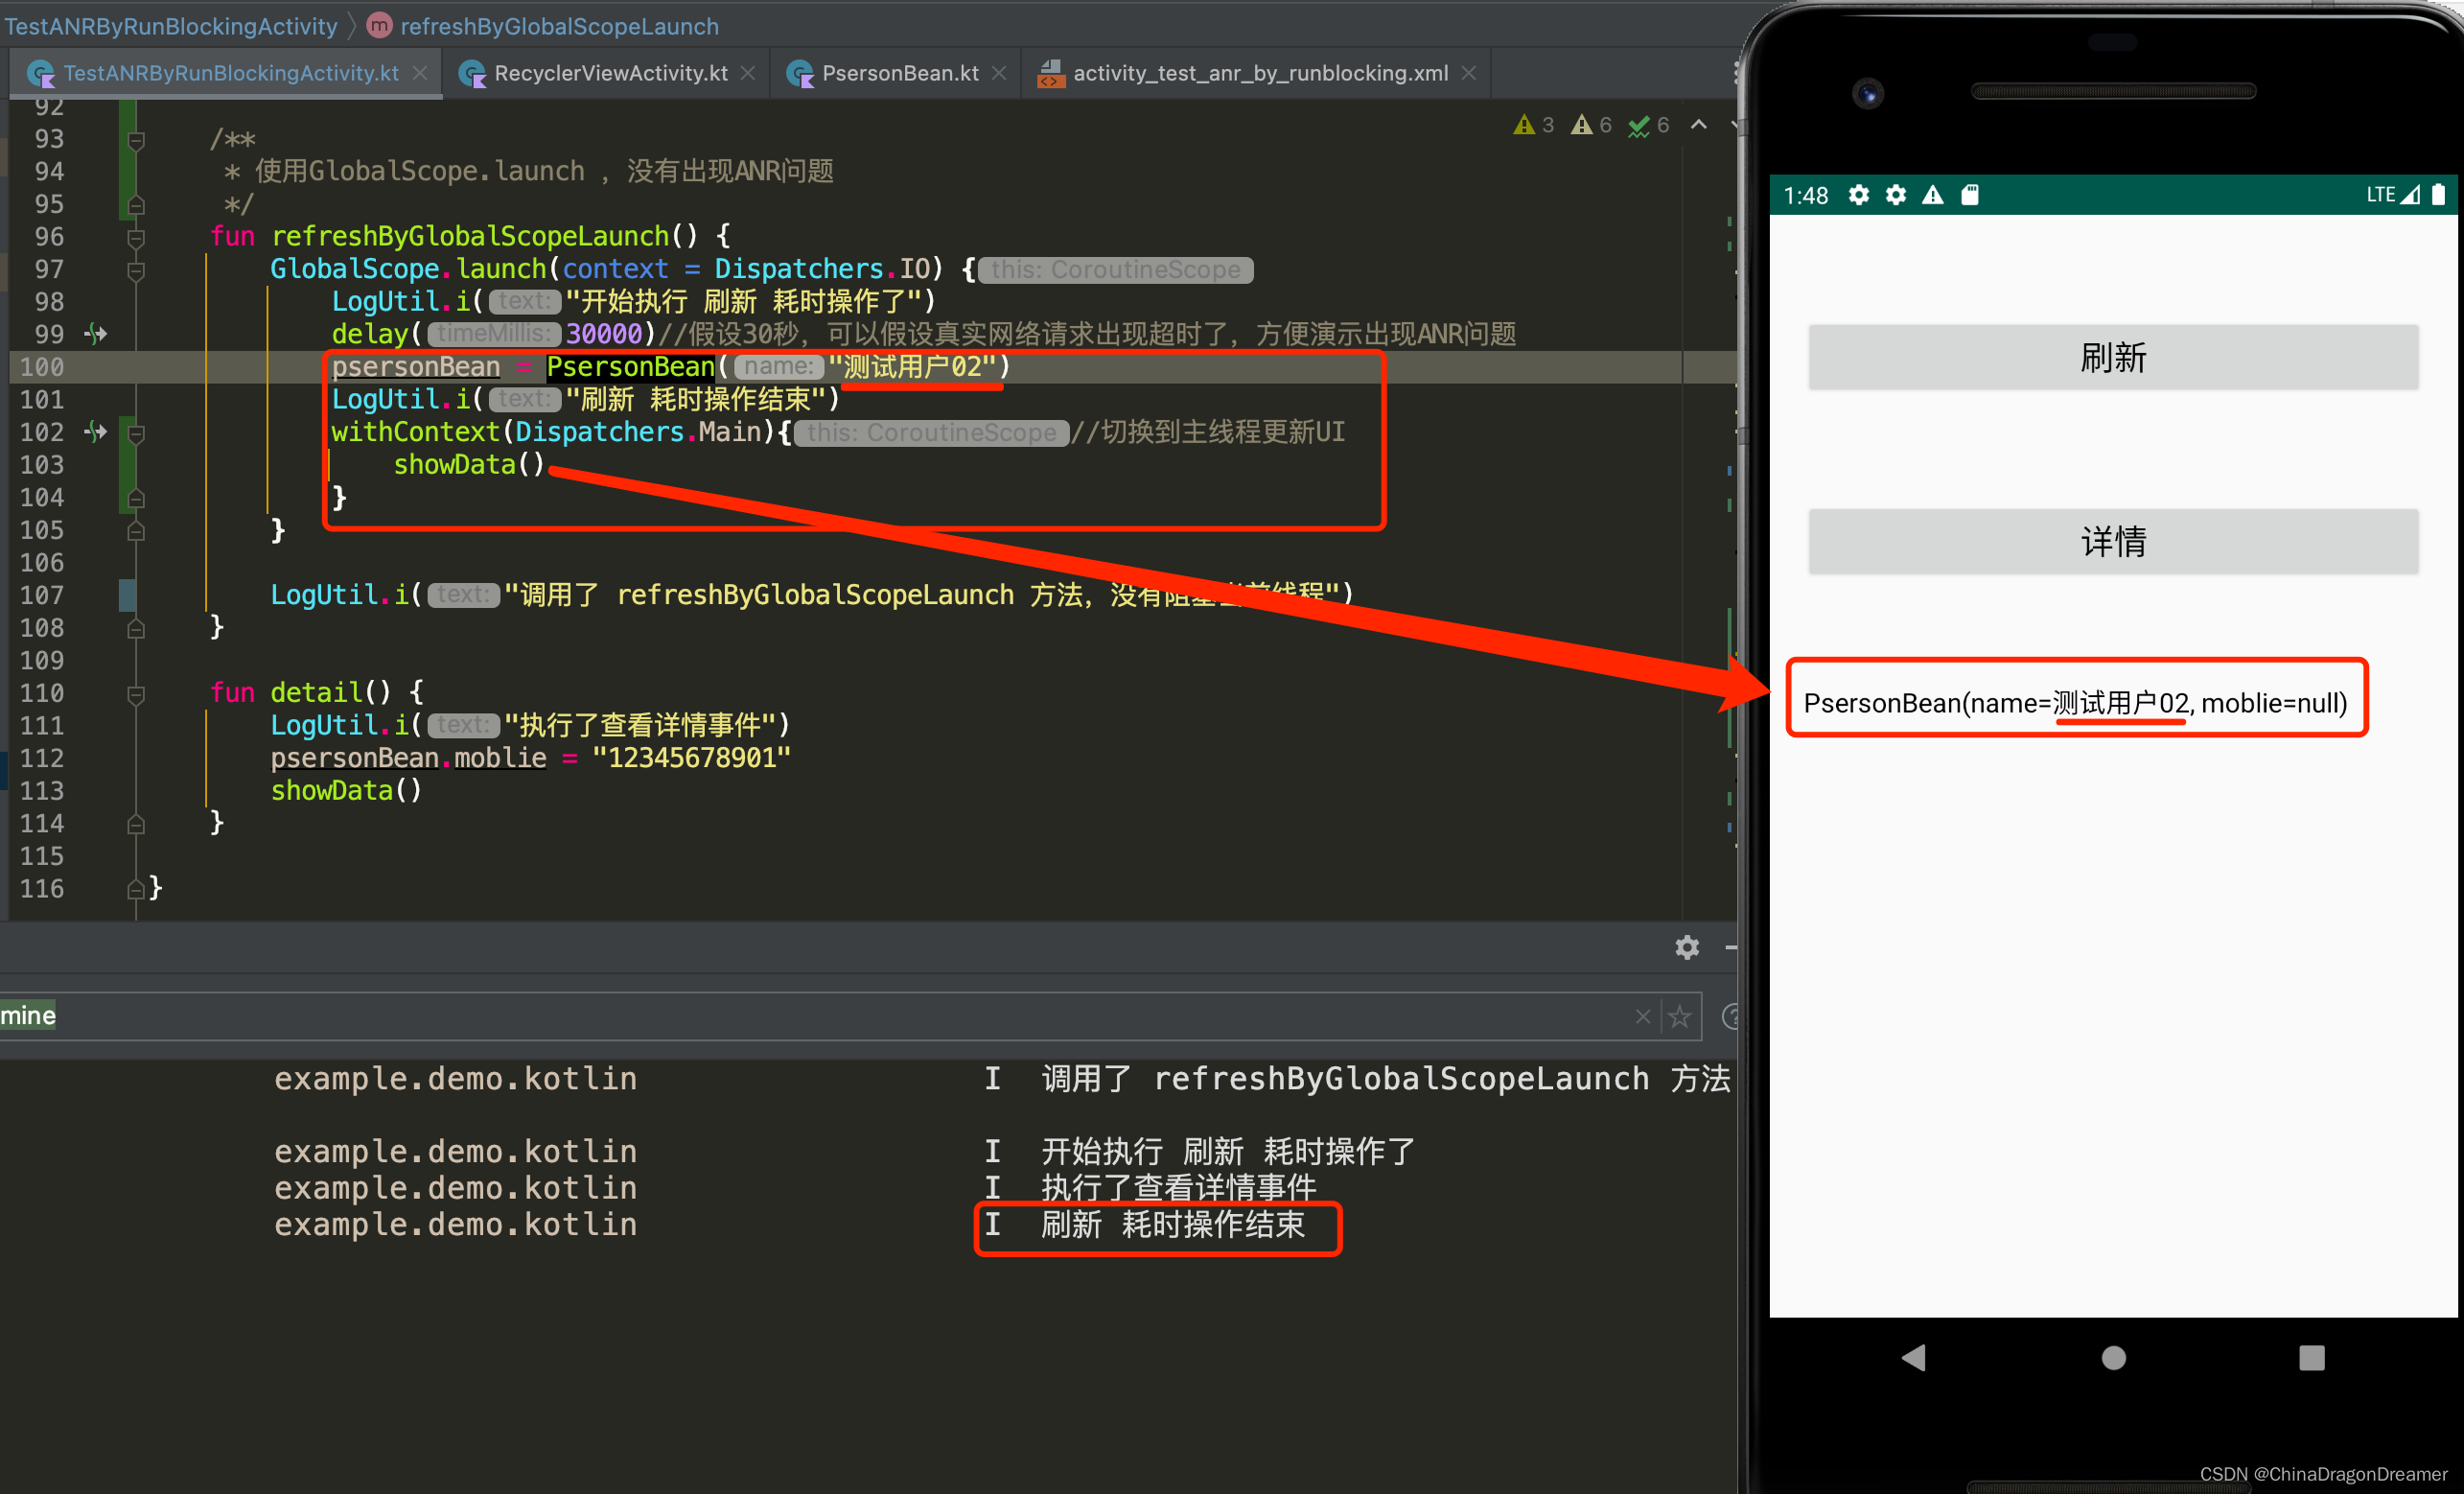Close the RecyclerViewActivity.kt tab
This screenshot has width=2464, height=1494.
coord(747,73)
